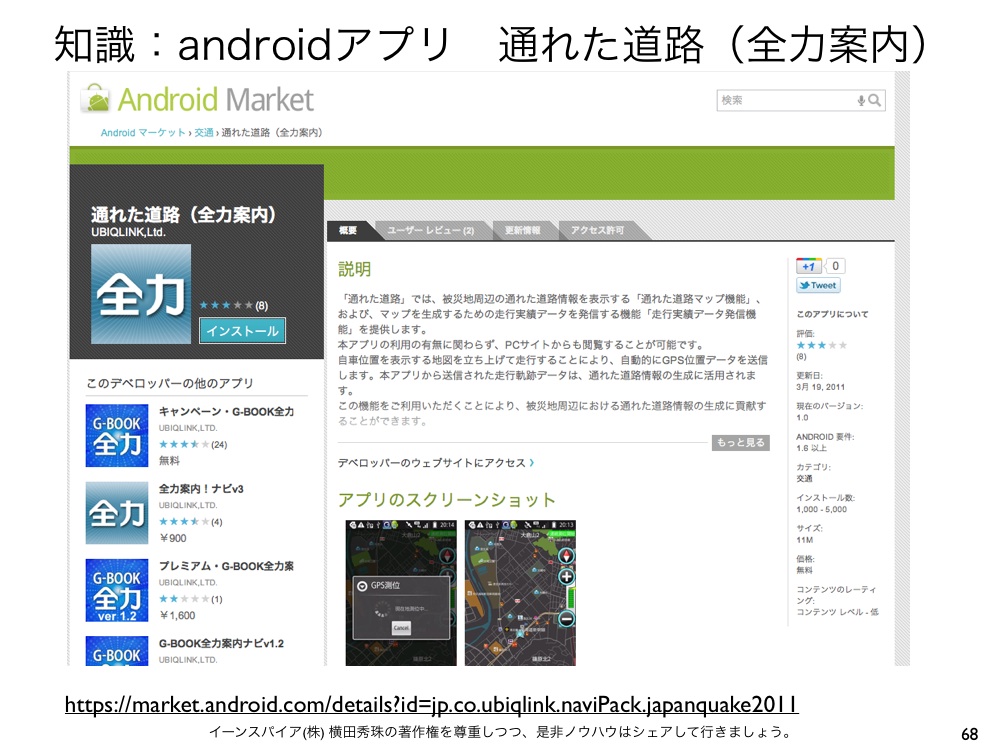The image size is (1003, 754).
Task: Click the 無料 price under キャンペーン app
Action: (x=169, y=460)
